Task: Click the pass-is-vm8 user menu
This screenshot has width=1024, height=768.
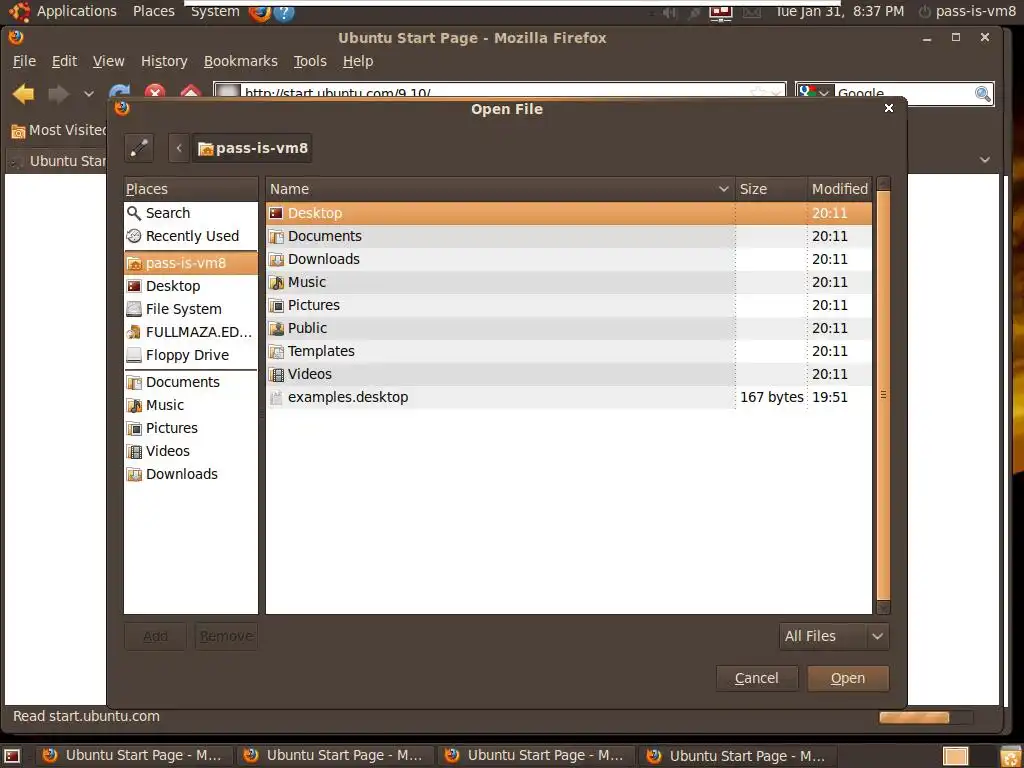Action: point(967,11)
